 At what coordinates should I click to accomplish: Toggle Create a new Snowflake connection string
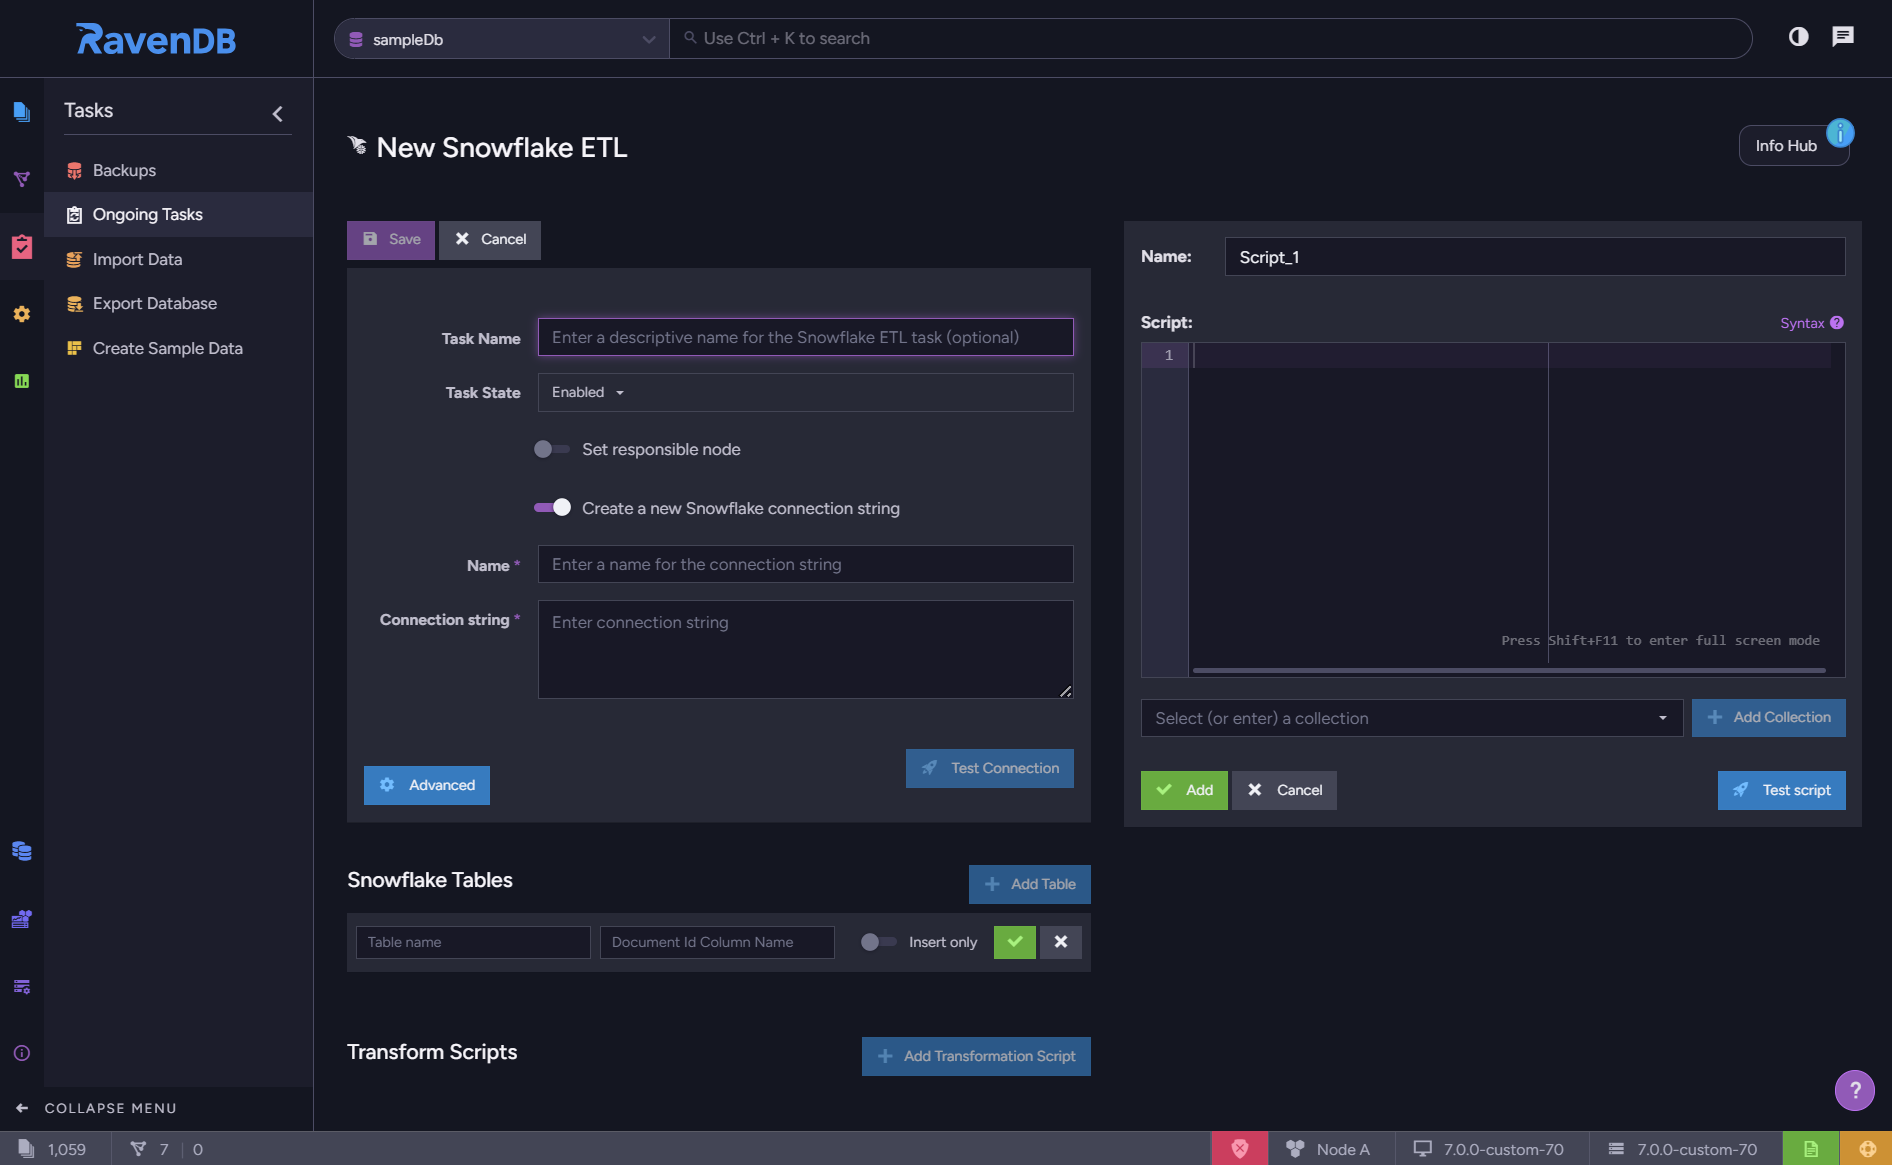coord(552,507)
